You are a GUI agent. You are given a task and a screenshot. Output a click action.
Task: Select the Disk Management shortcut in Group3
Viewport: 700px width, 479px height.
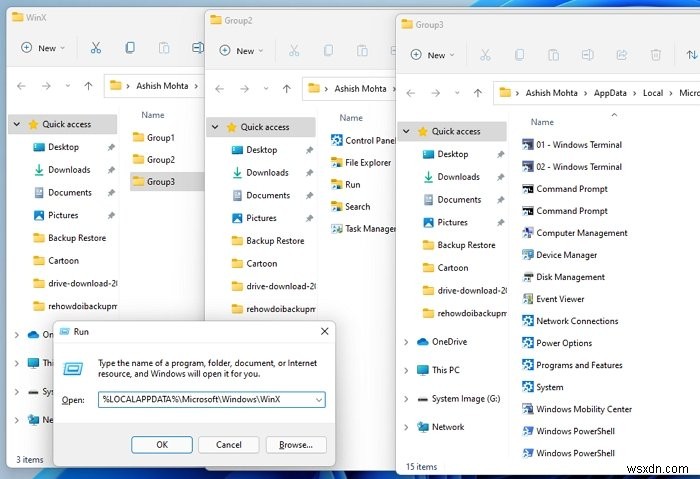click(564, 277)
